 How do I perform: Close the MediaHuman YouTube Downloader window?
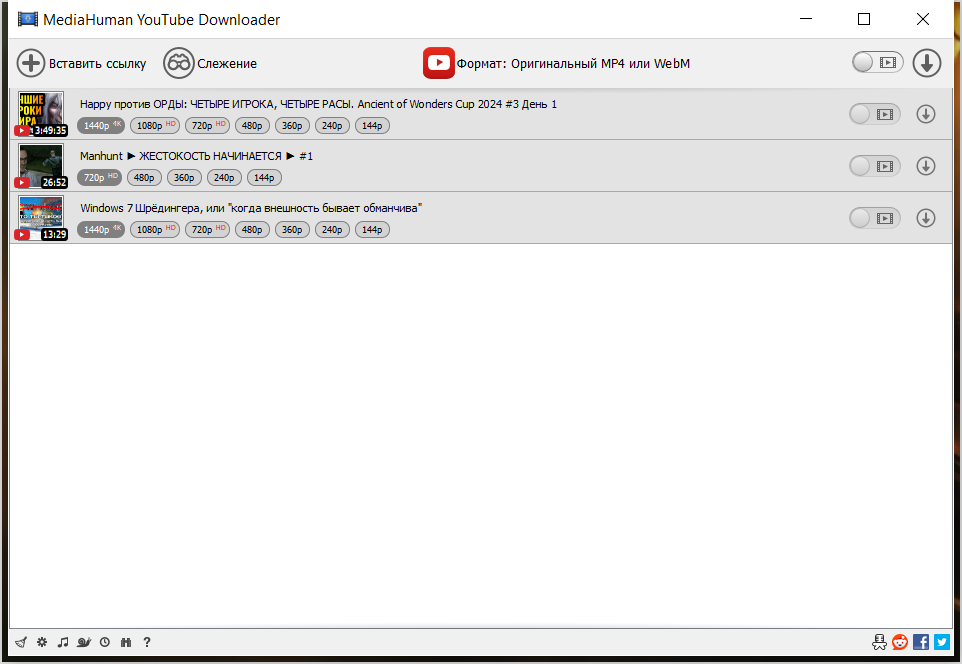[923, 19]
